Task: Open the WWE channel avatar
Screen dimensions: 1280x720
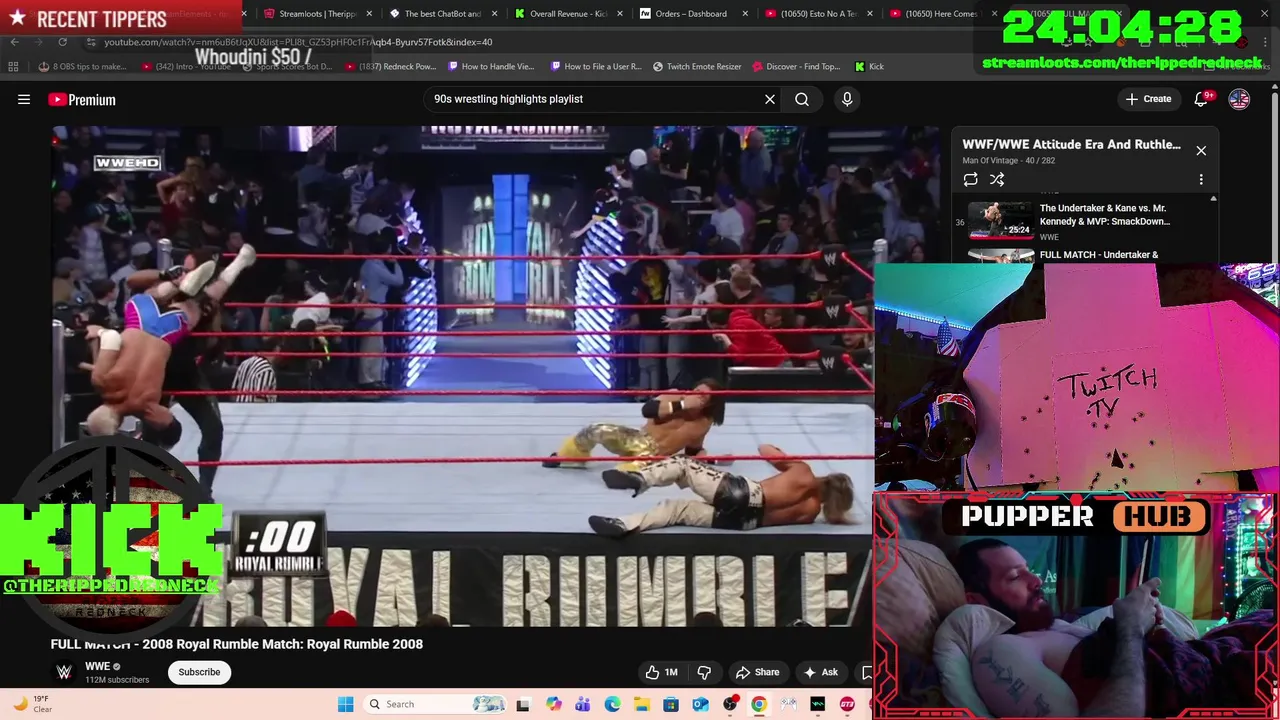Action: coord(64,672)
